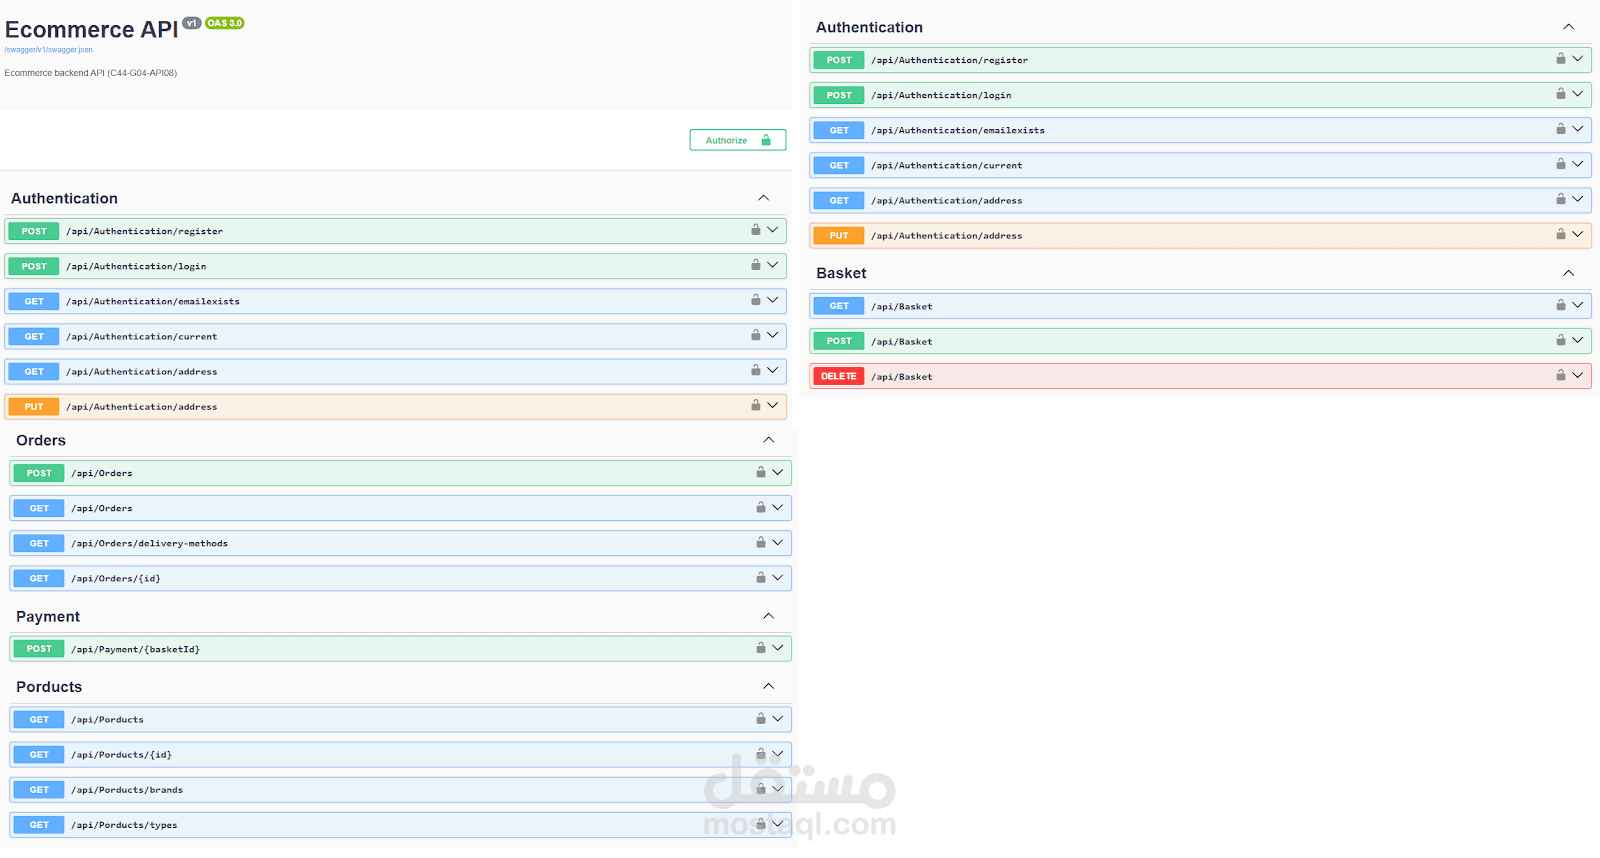
Task: Click the lock icon on /api/Payment/{basketId} row
Action: (x=761, y=648)
